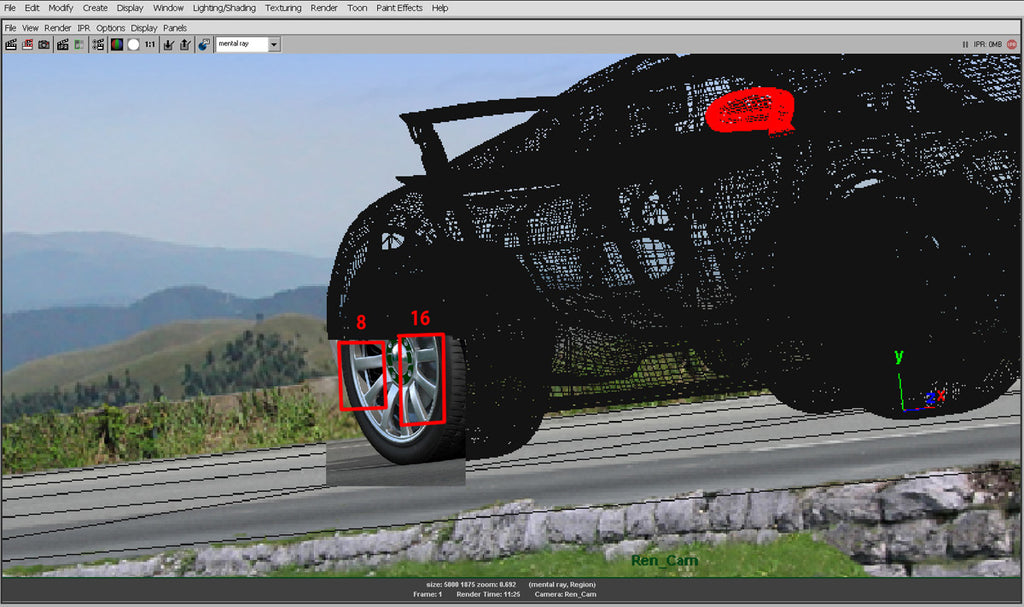The height and width of the screenshot is (607, 1024).
Task: Keep the current image in Render View
Action: coord(167,44)
